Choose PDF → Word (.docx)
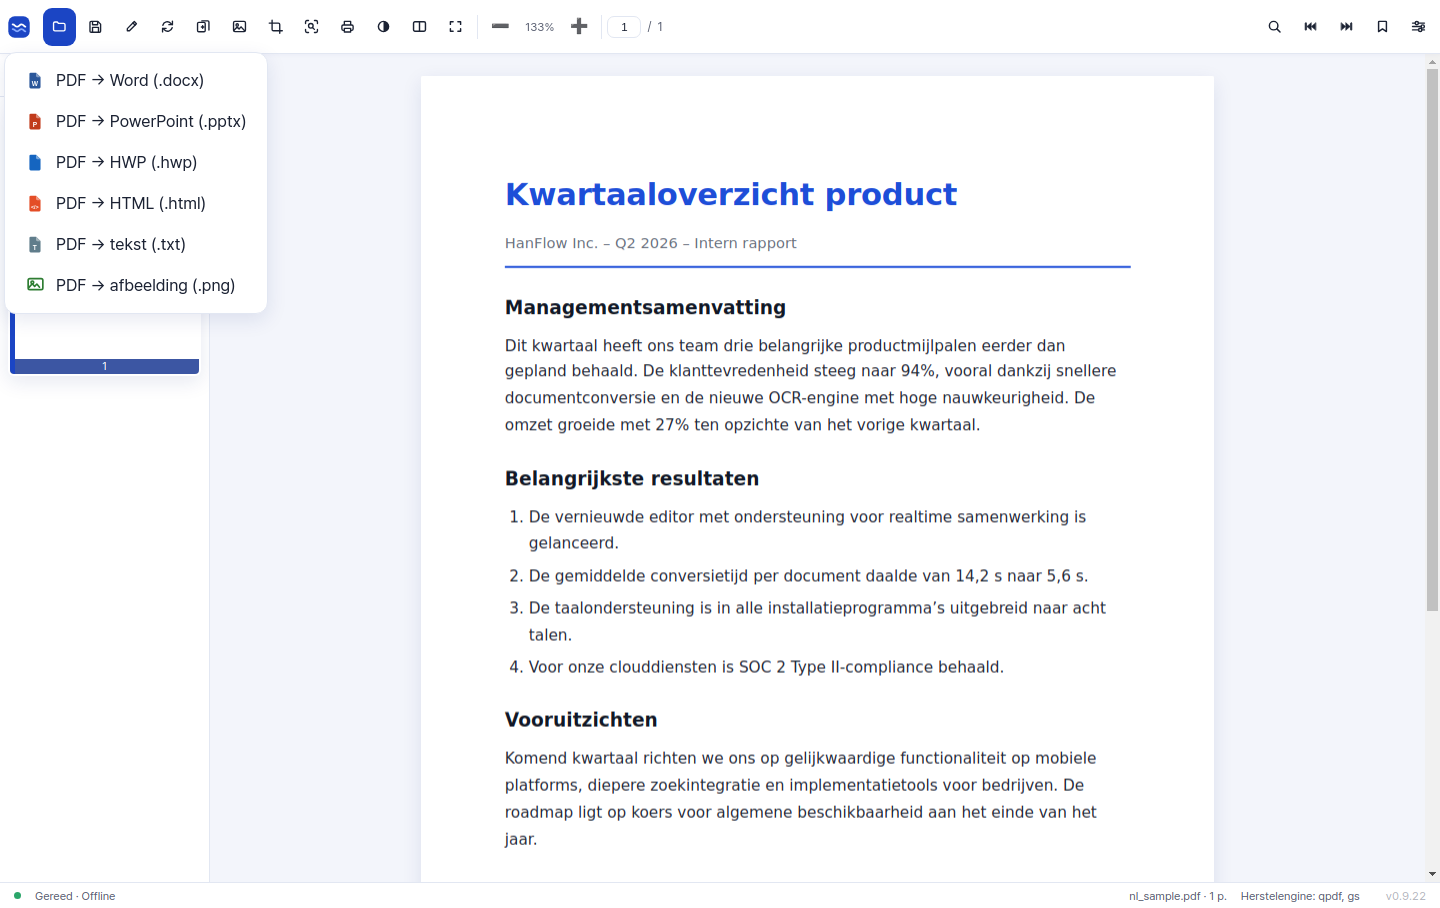The width and height of the screenshot is (1440, 908). (136, 80)
